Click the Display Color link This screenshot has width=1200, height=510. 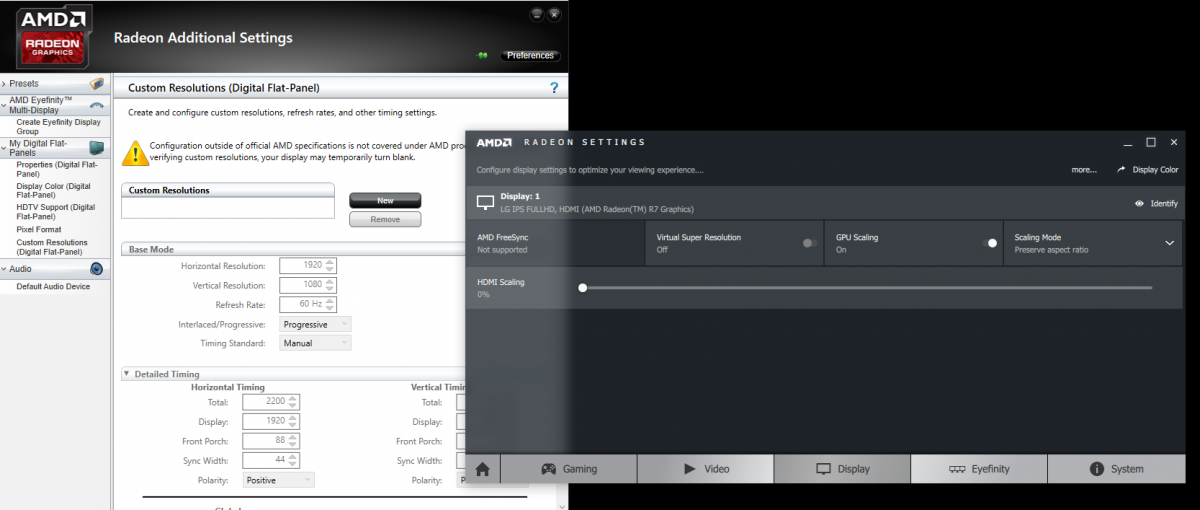pos(1155,170)
